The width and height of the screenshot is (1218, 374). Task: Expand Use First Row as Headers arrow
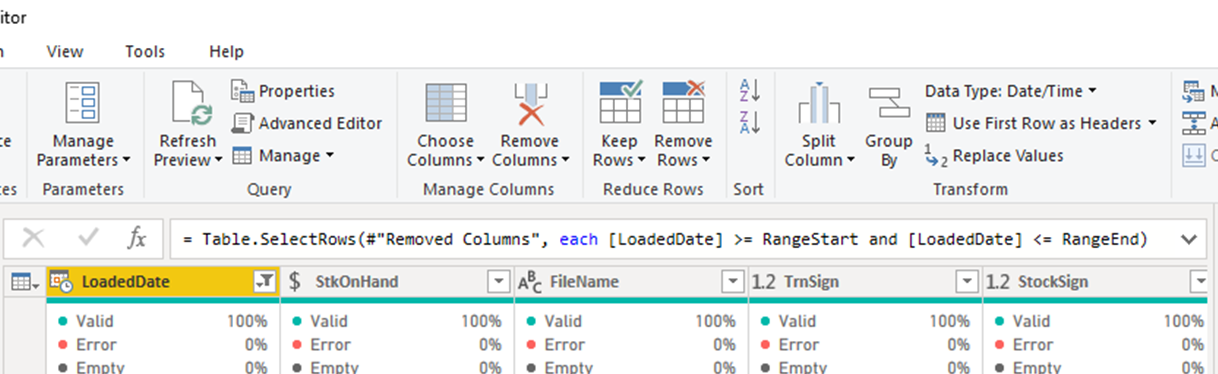(x=1152, y=123)
